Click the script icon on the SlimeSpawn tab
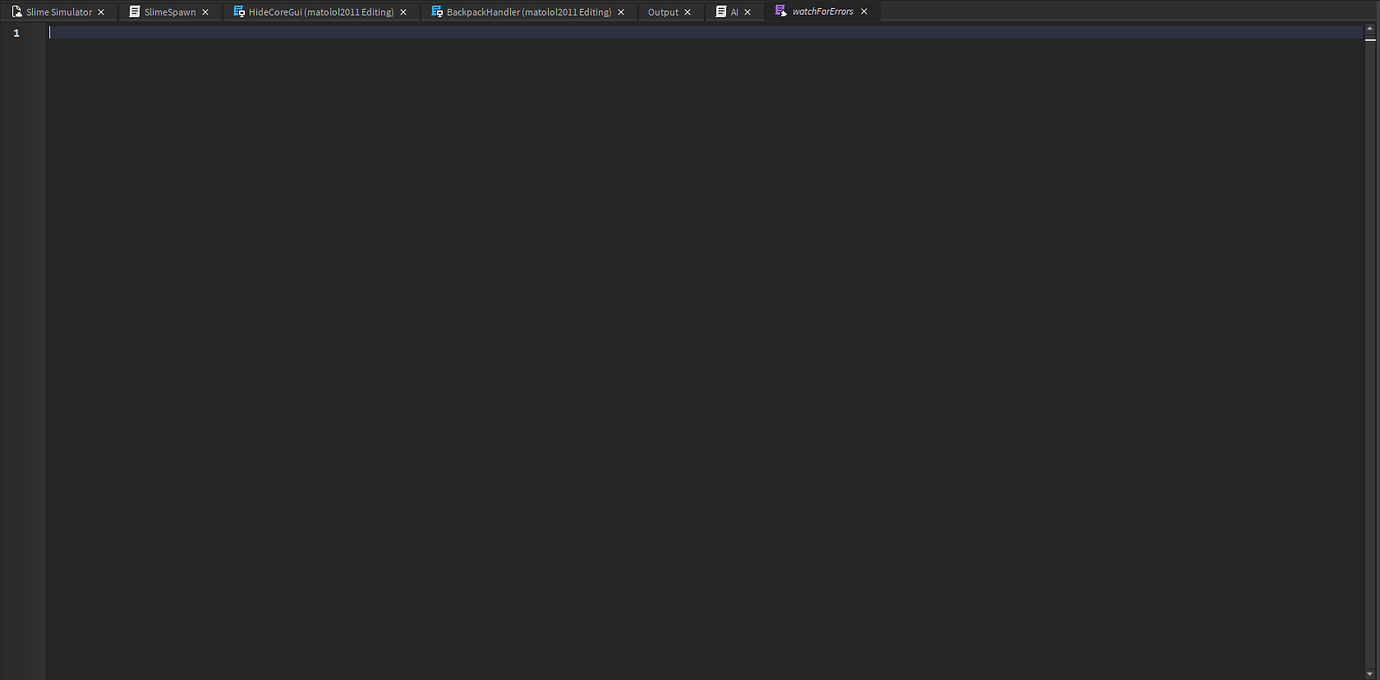The image size is (1380, 680). (x=134, y=11)
